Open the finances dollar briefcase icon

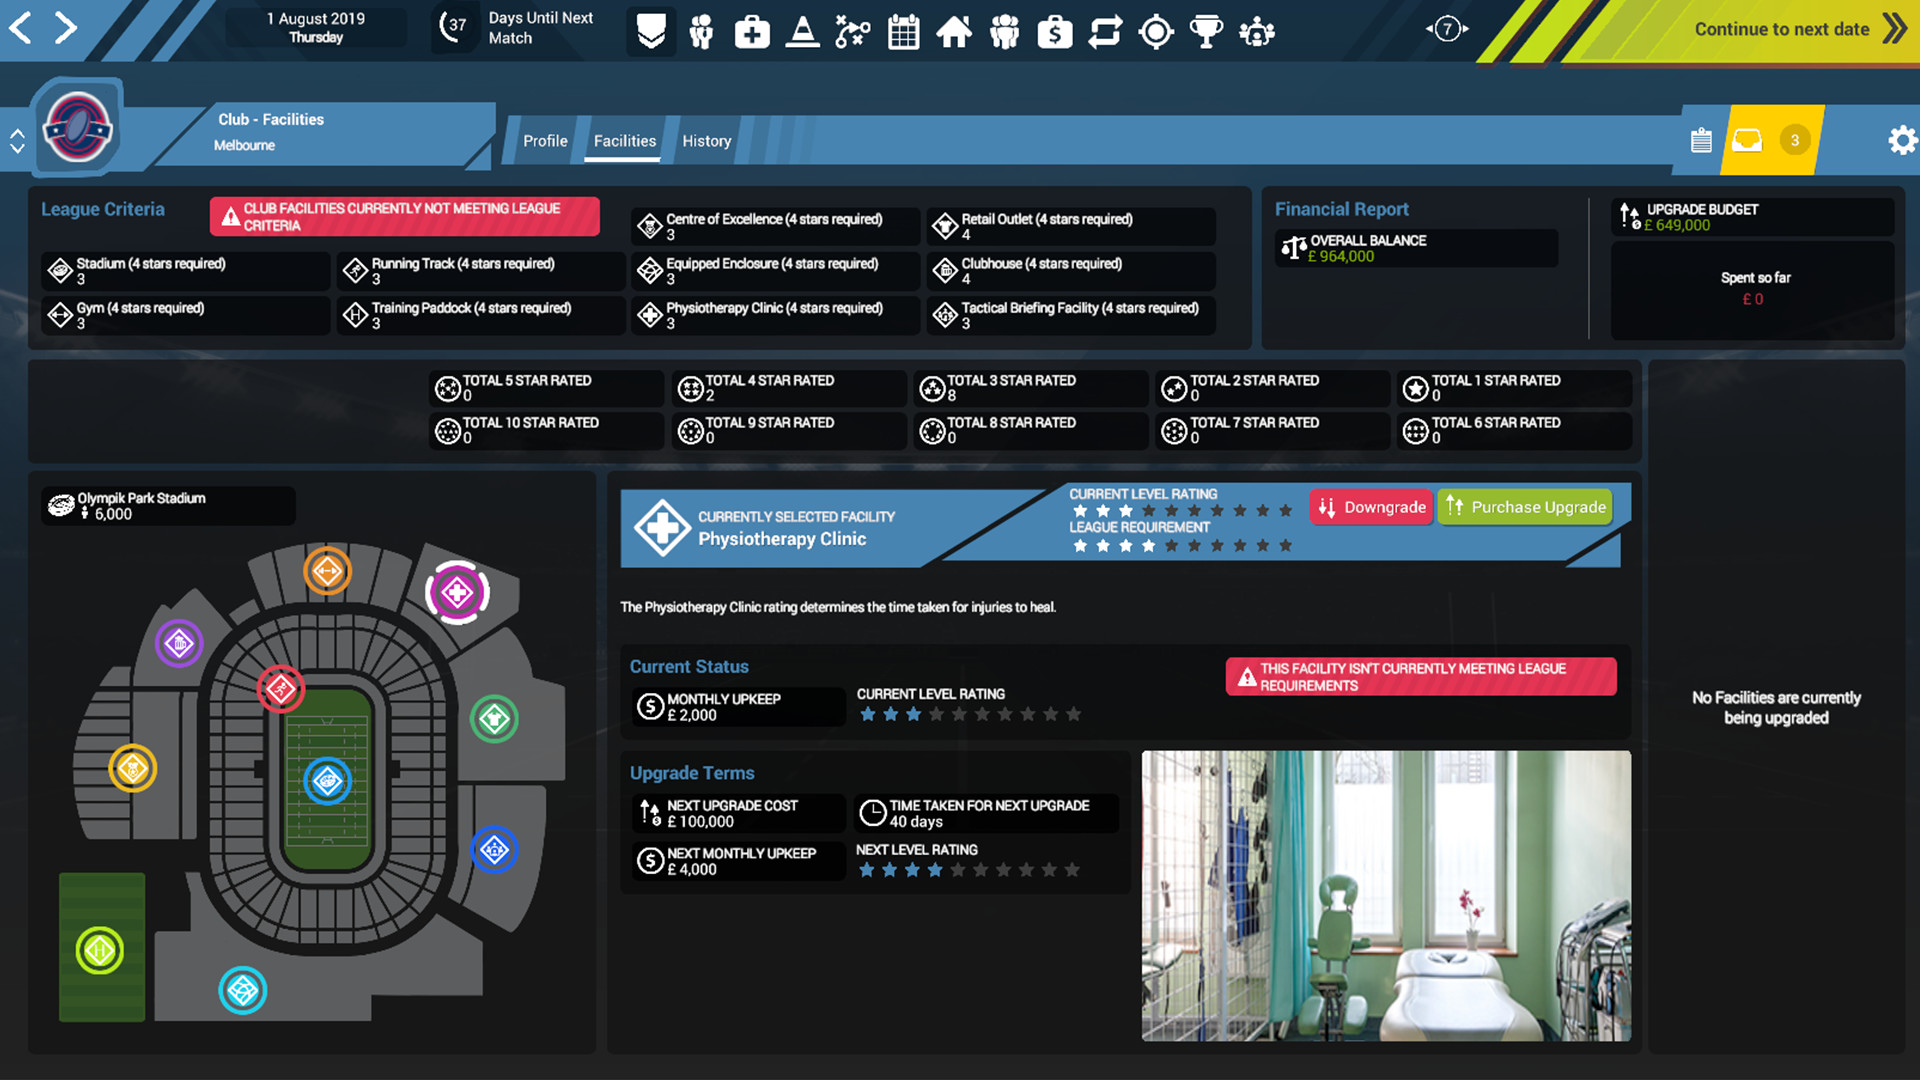tap(1054, 31)
